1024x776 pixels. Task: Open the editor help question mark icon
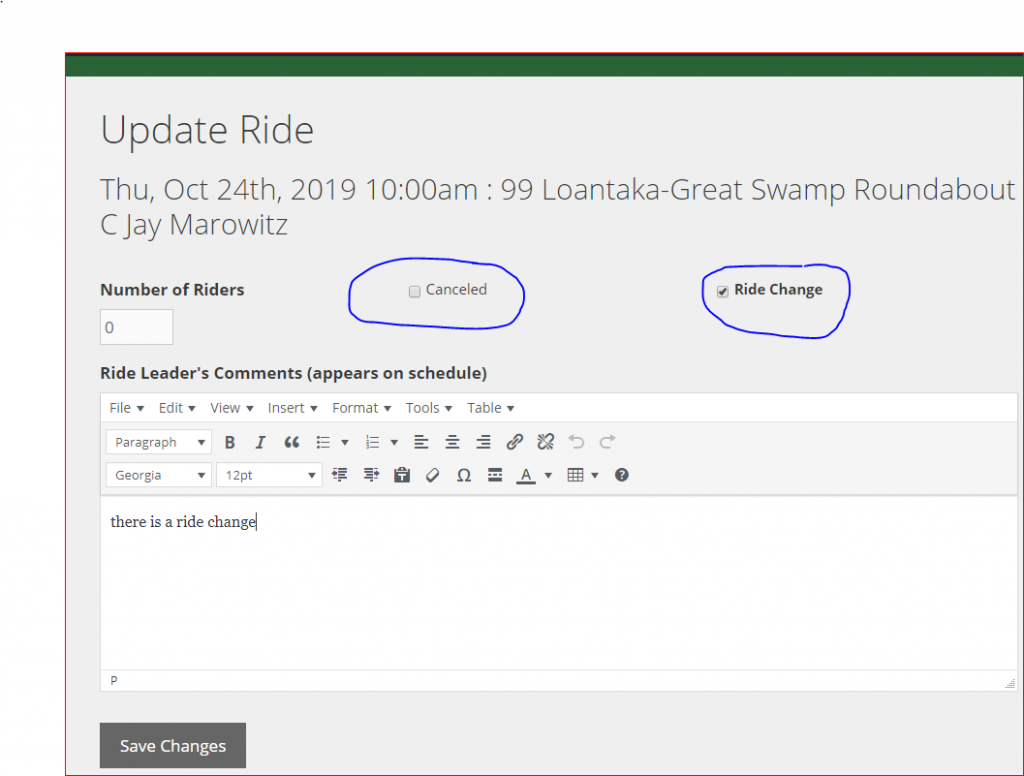pos(621,475)
